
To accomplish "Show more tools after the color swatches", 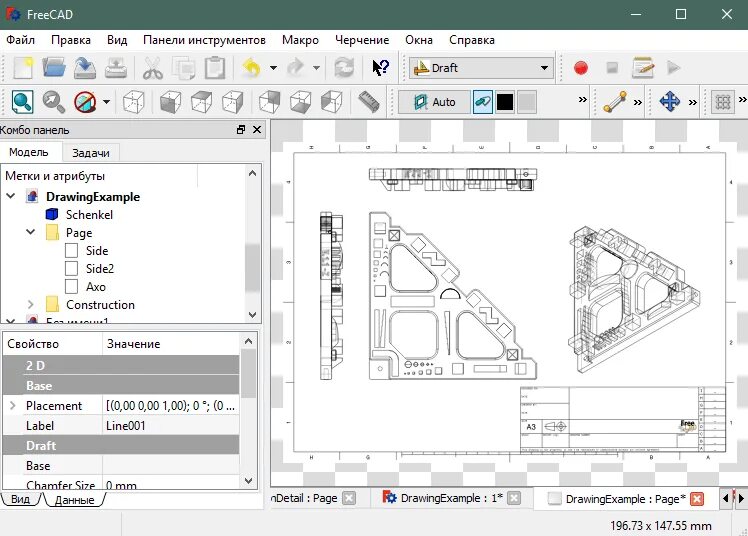I will [582, 100].
